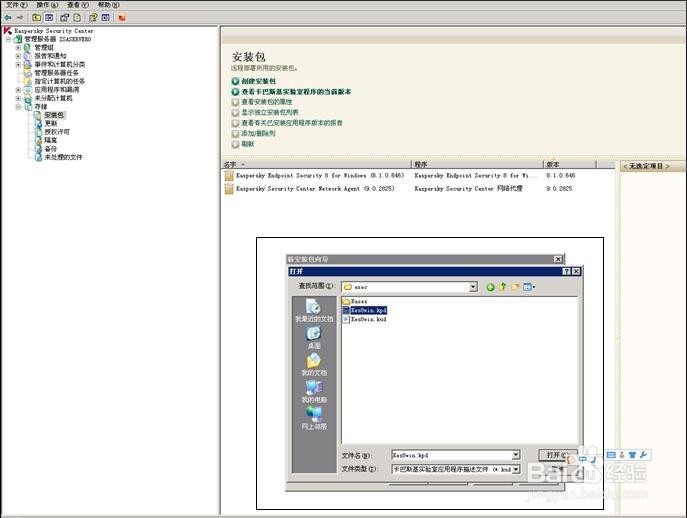Click 查看卡巴斯基实验室程序的当前版本 link
The height and width of the screenshot is (518, 687).
pyautogui.click(x=296, y=92)
